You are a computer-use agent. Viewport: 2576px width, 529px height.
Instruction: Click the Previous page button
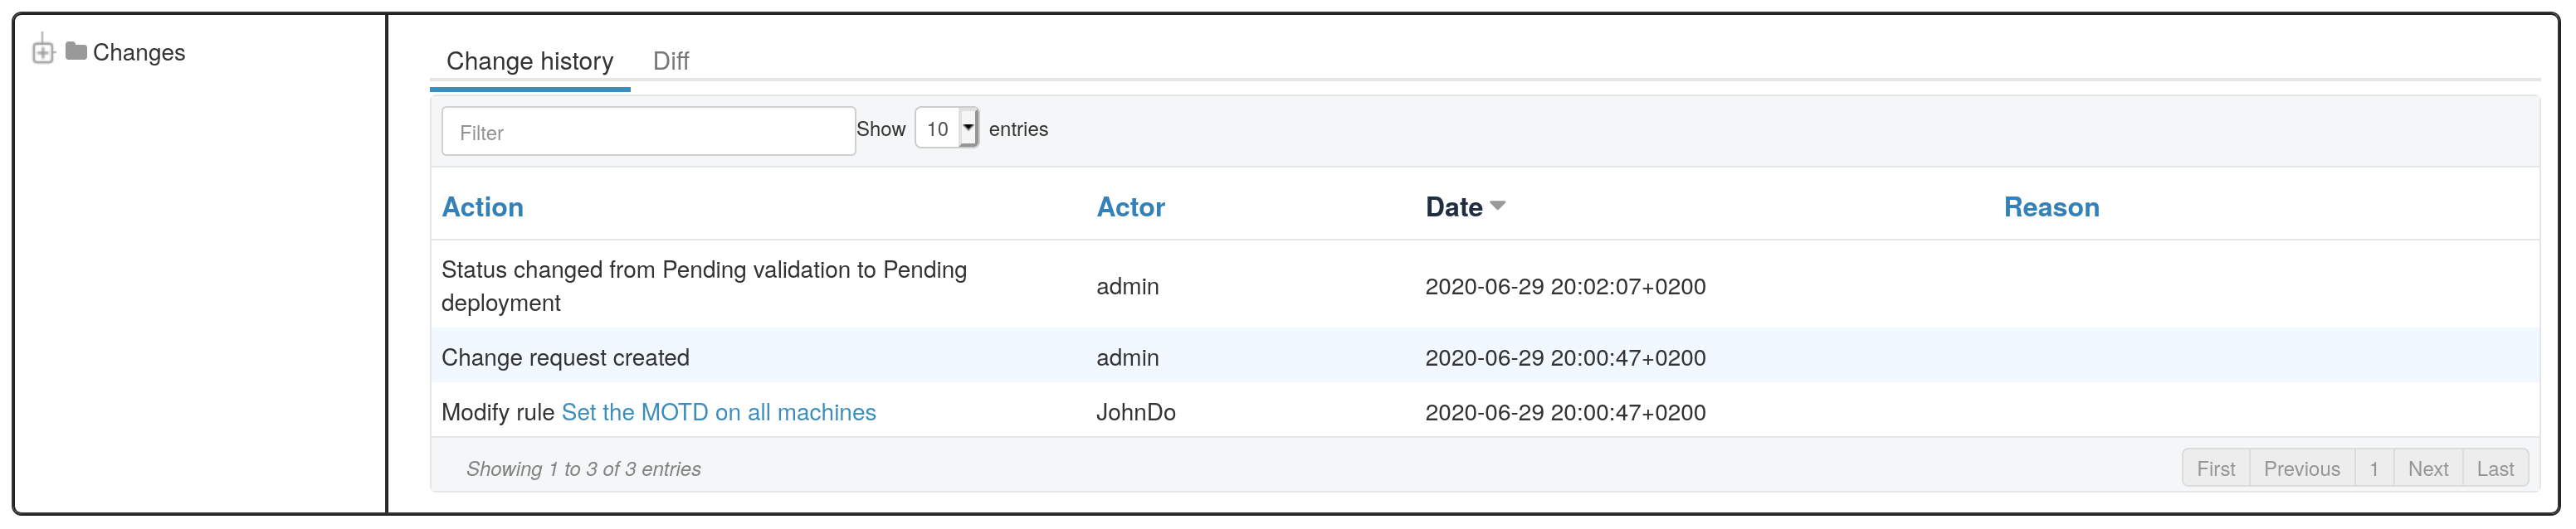[2301, 469]
